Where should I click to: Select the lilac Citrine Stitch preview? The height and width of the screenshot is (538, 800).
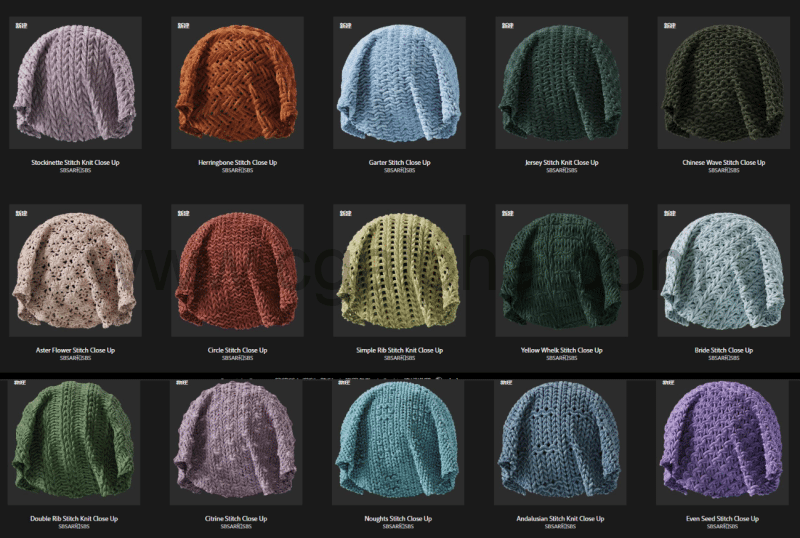click(236, 442)
